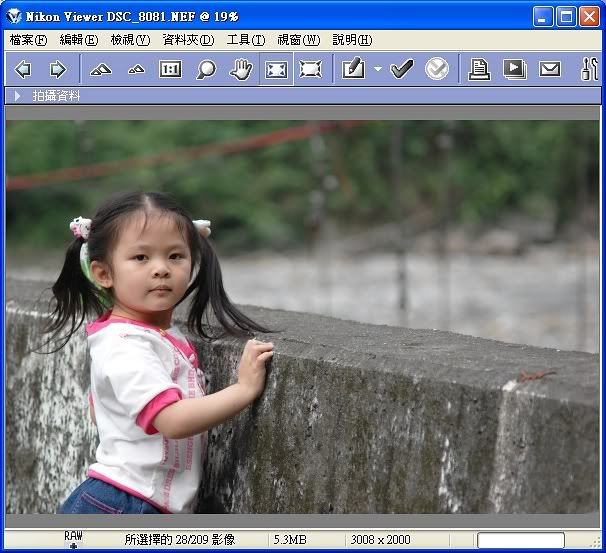Open the tools wrench icon
Image resolution: width=606 pixels, height=553 pixels.
(x=590, y=69)
